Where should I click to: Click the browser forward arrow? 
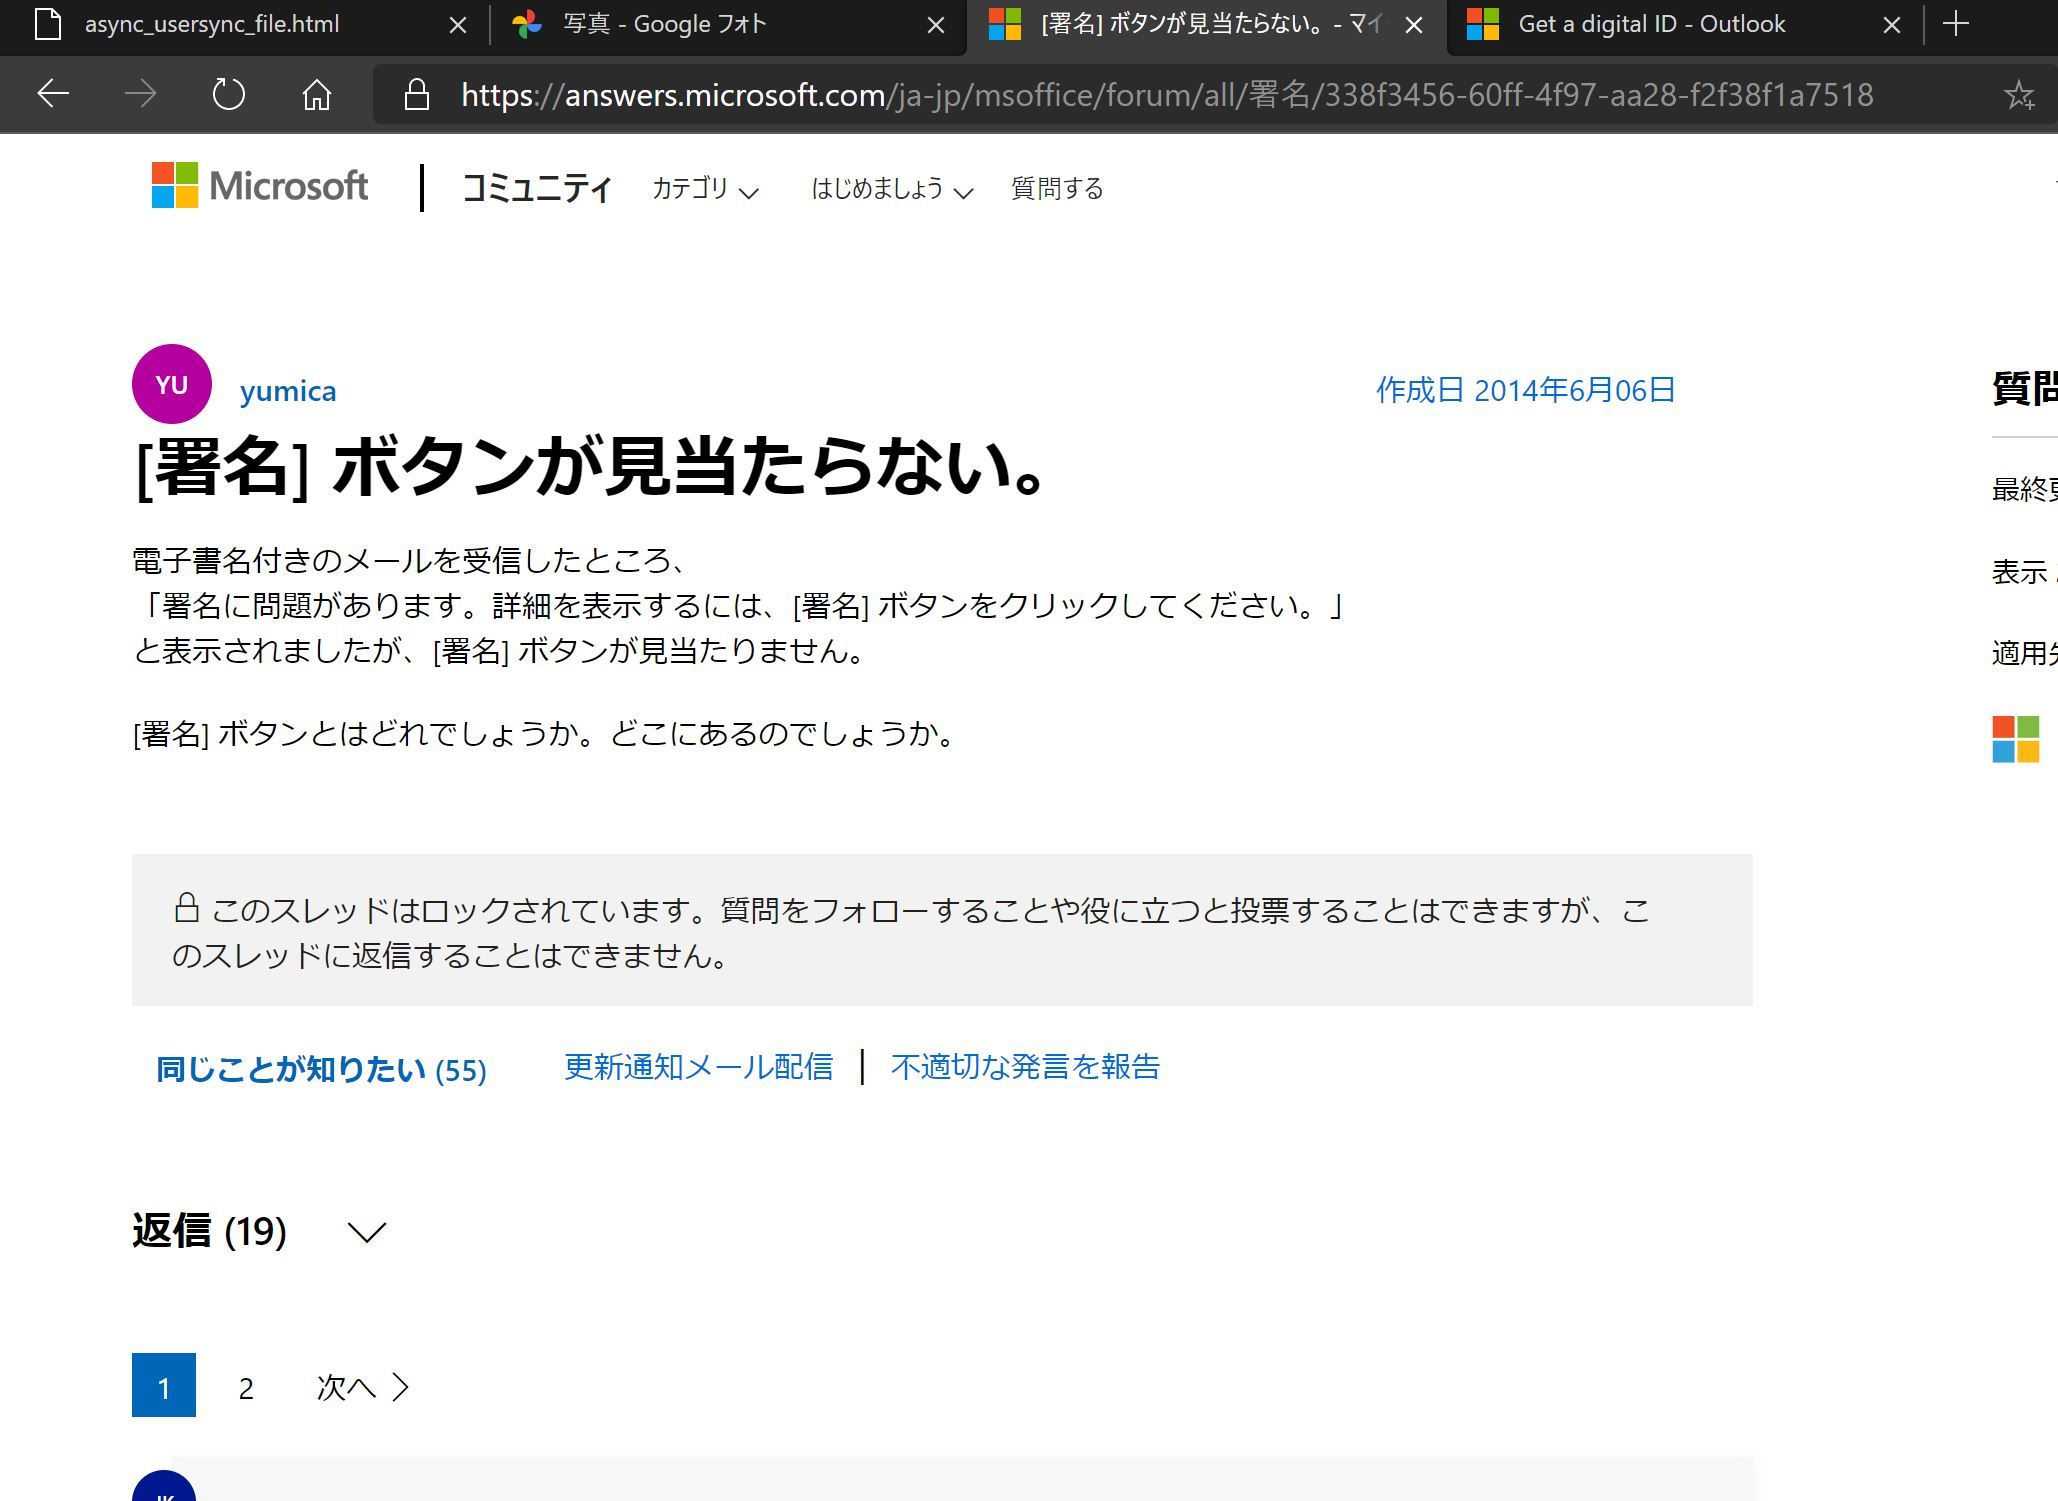140,95
